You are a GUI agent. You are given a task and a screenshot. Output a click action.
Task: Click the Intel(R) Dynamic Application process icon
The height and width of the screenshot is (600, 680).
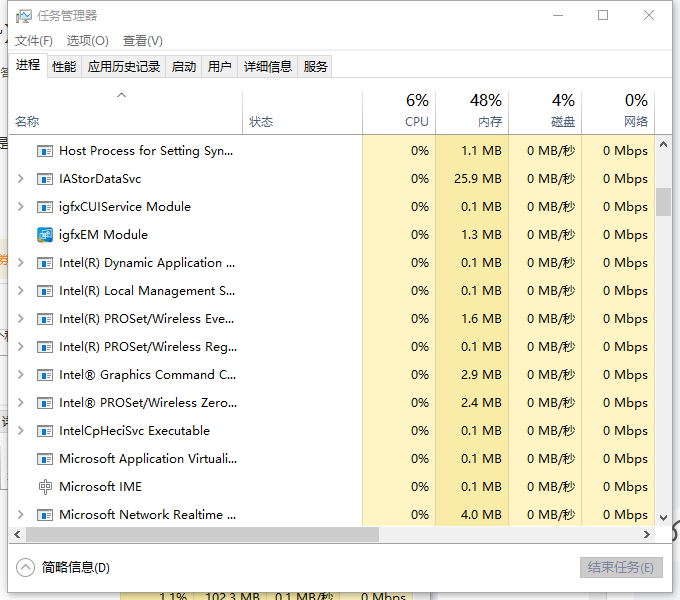point(45,263)
